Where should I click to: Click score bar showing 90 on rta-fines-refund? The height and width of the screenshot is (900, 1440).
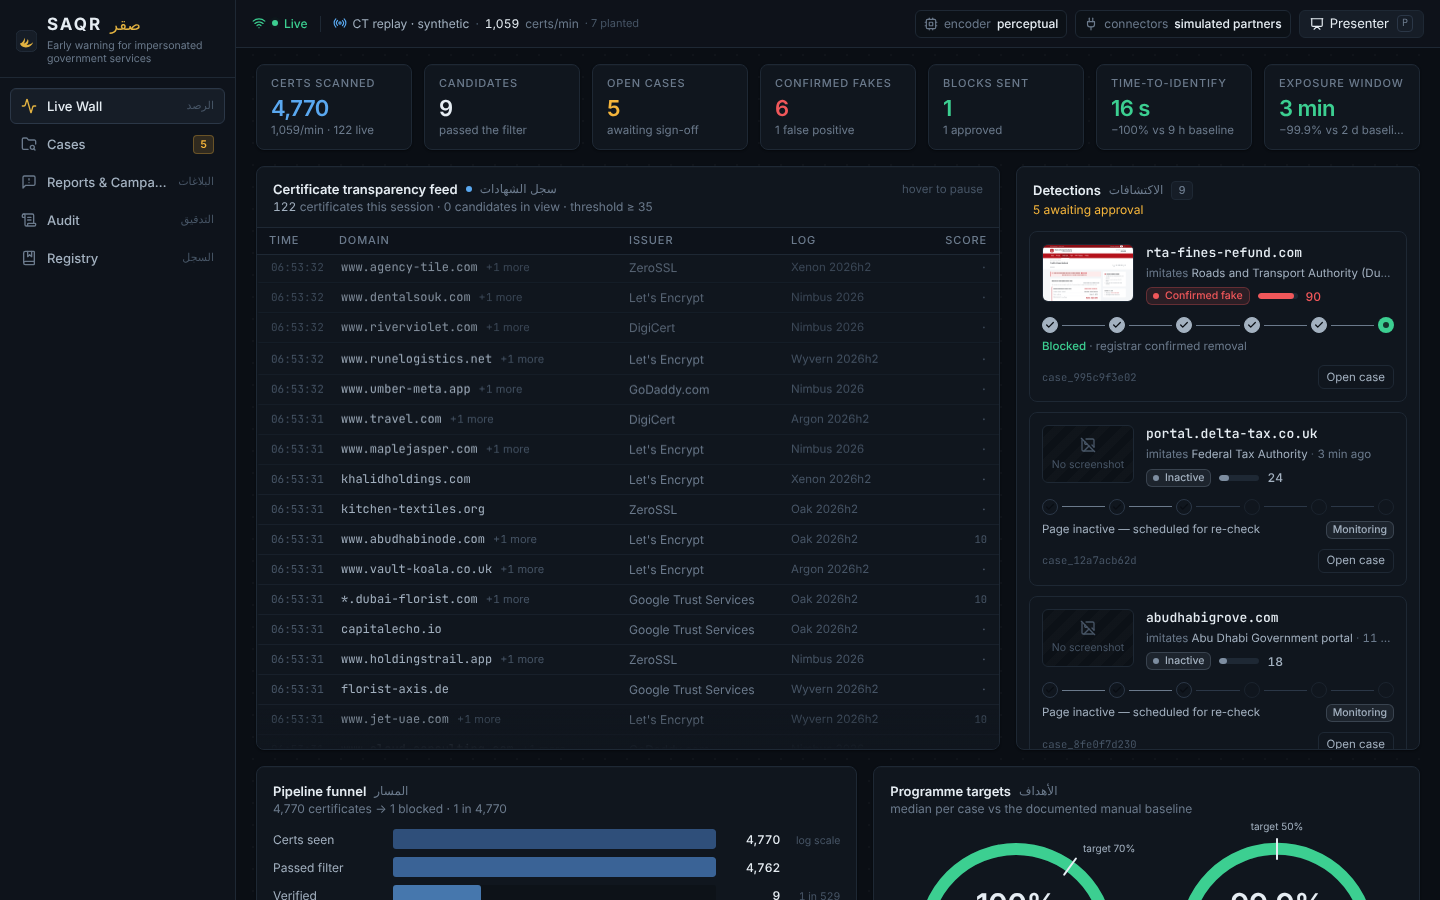[1277, 296]
